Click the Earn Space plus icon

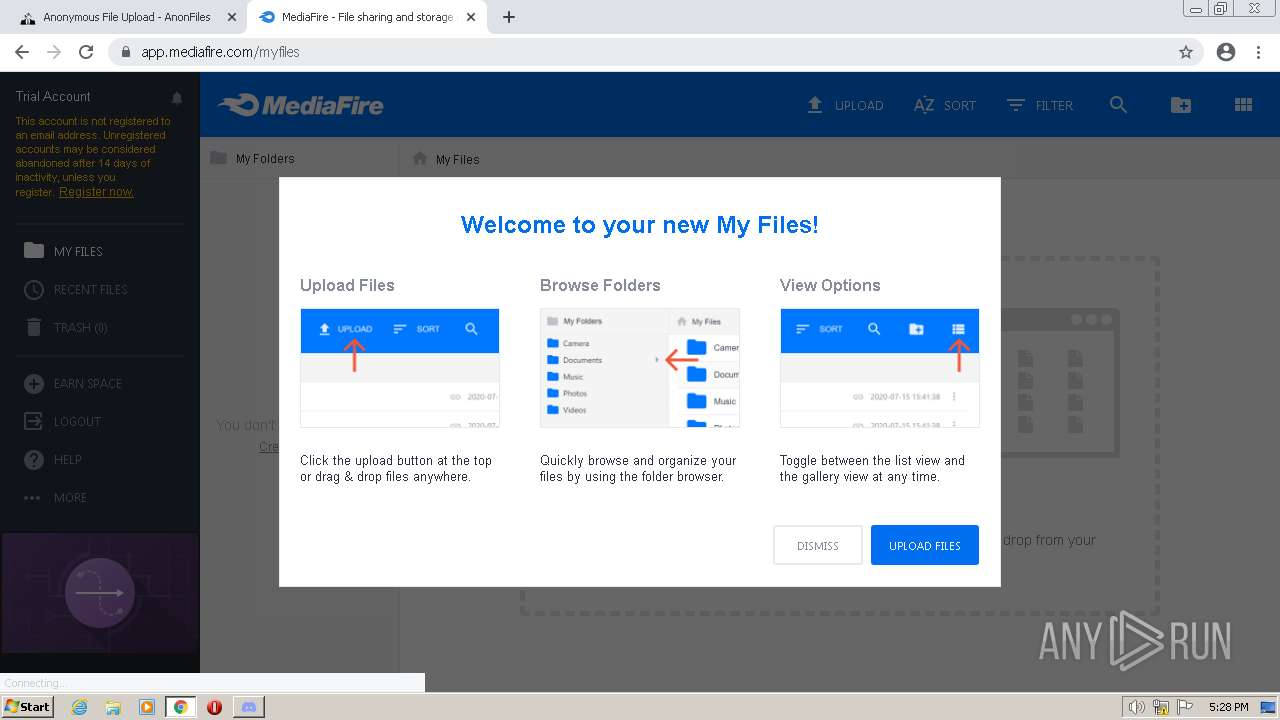[34, 383]
